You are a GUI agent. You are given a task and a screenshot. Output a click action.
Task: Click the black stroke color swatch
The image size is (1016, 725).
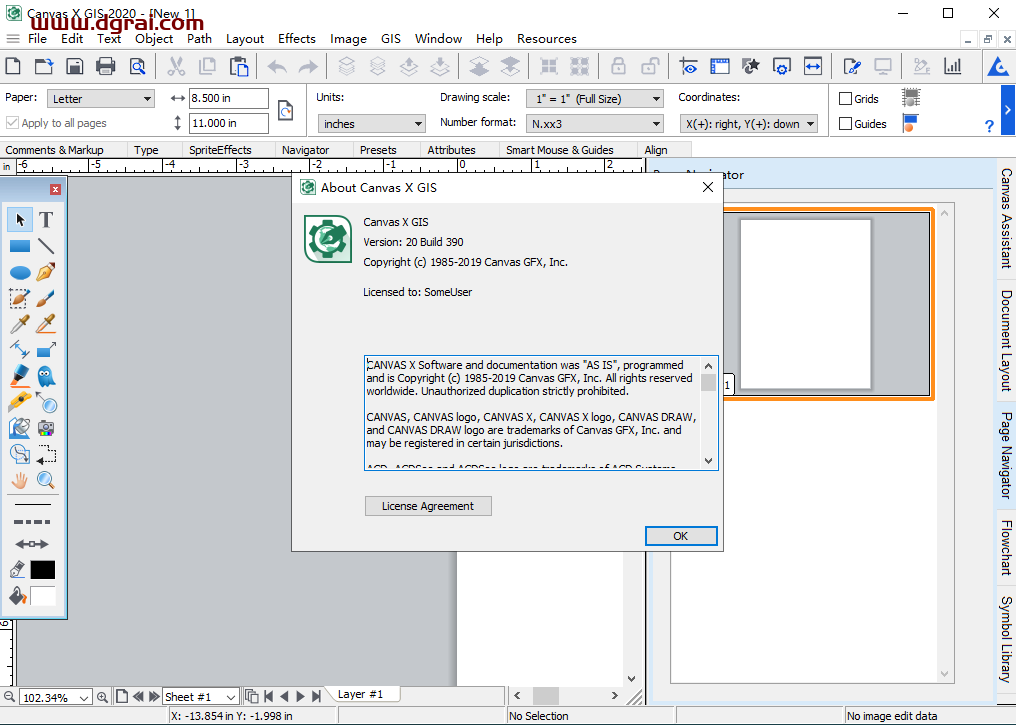(x=43, y=570)
